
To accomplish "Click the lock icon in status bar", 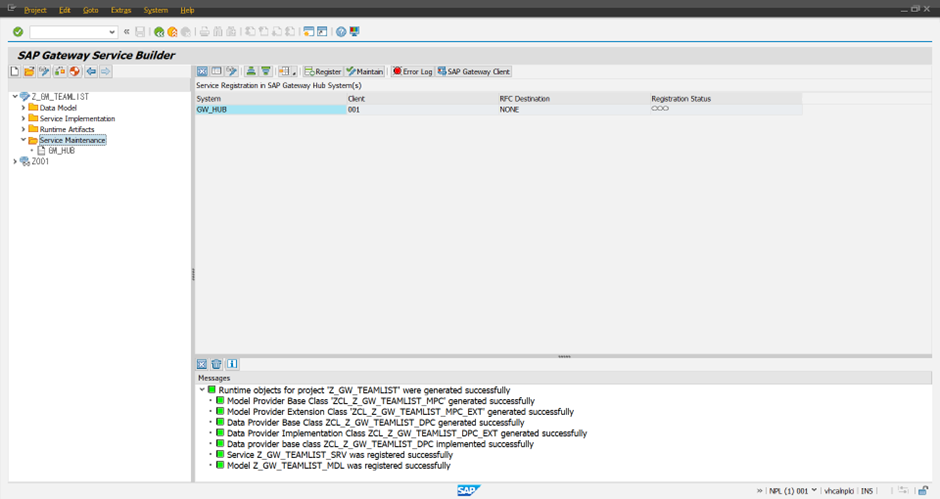I will [x=923, y=491].
